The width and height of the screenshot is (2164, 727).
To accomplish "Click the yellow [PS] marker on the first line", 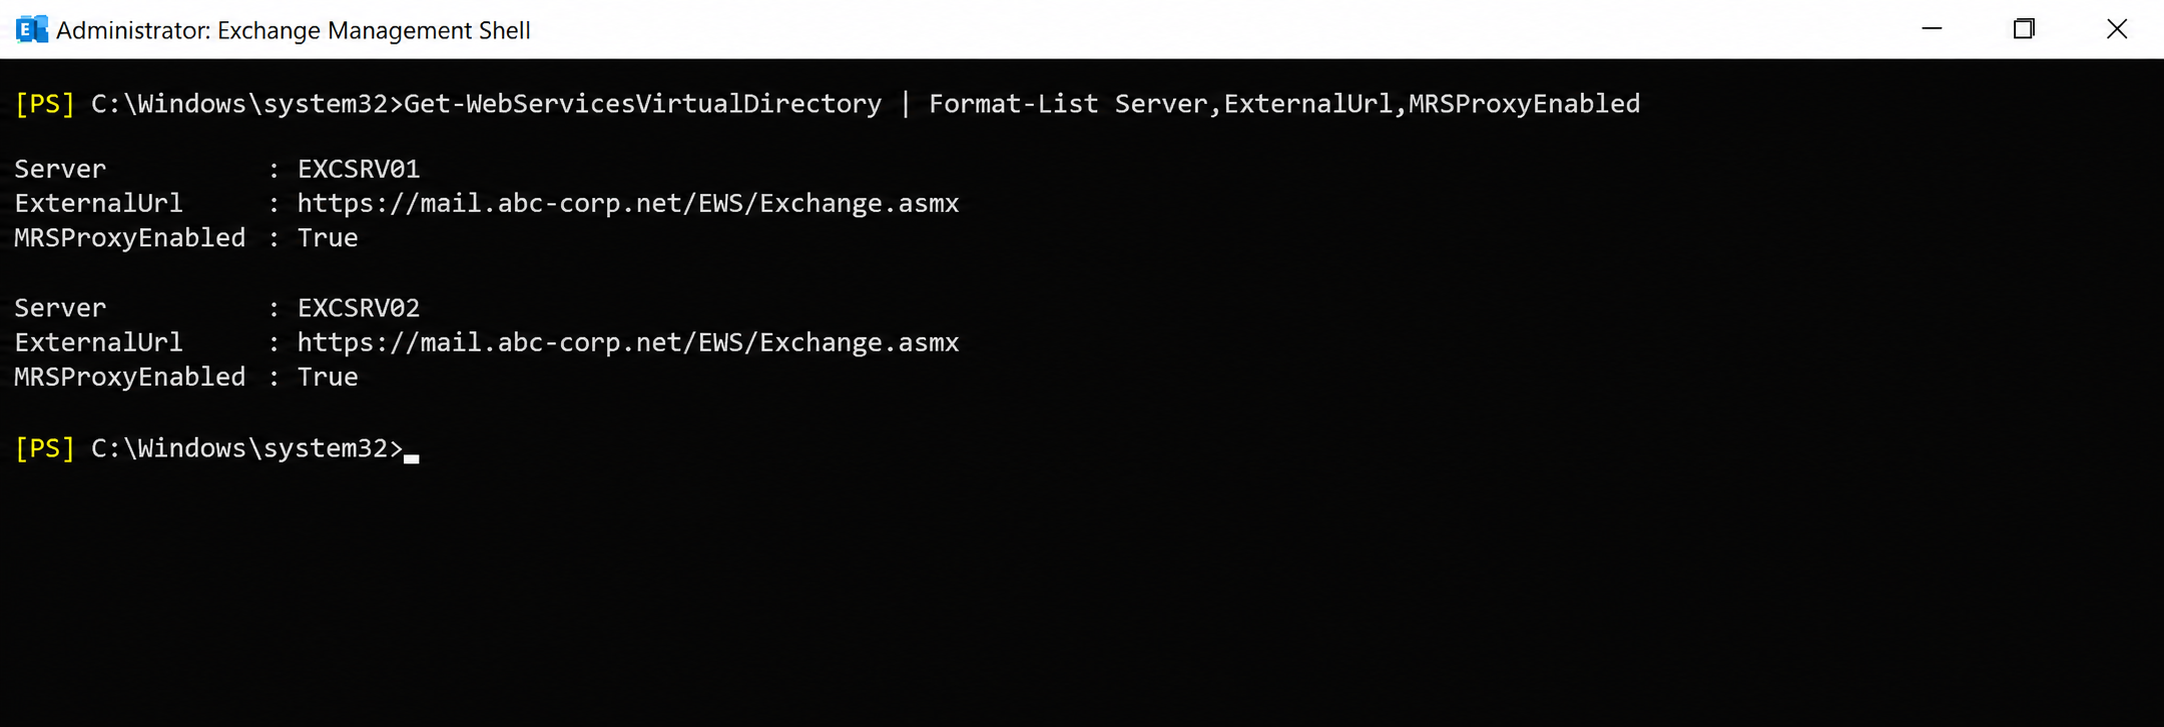I will (45, 104).
